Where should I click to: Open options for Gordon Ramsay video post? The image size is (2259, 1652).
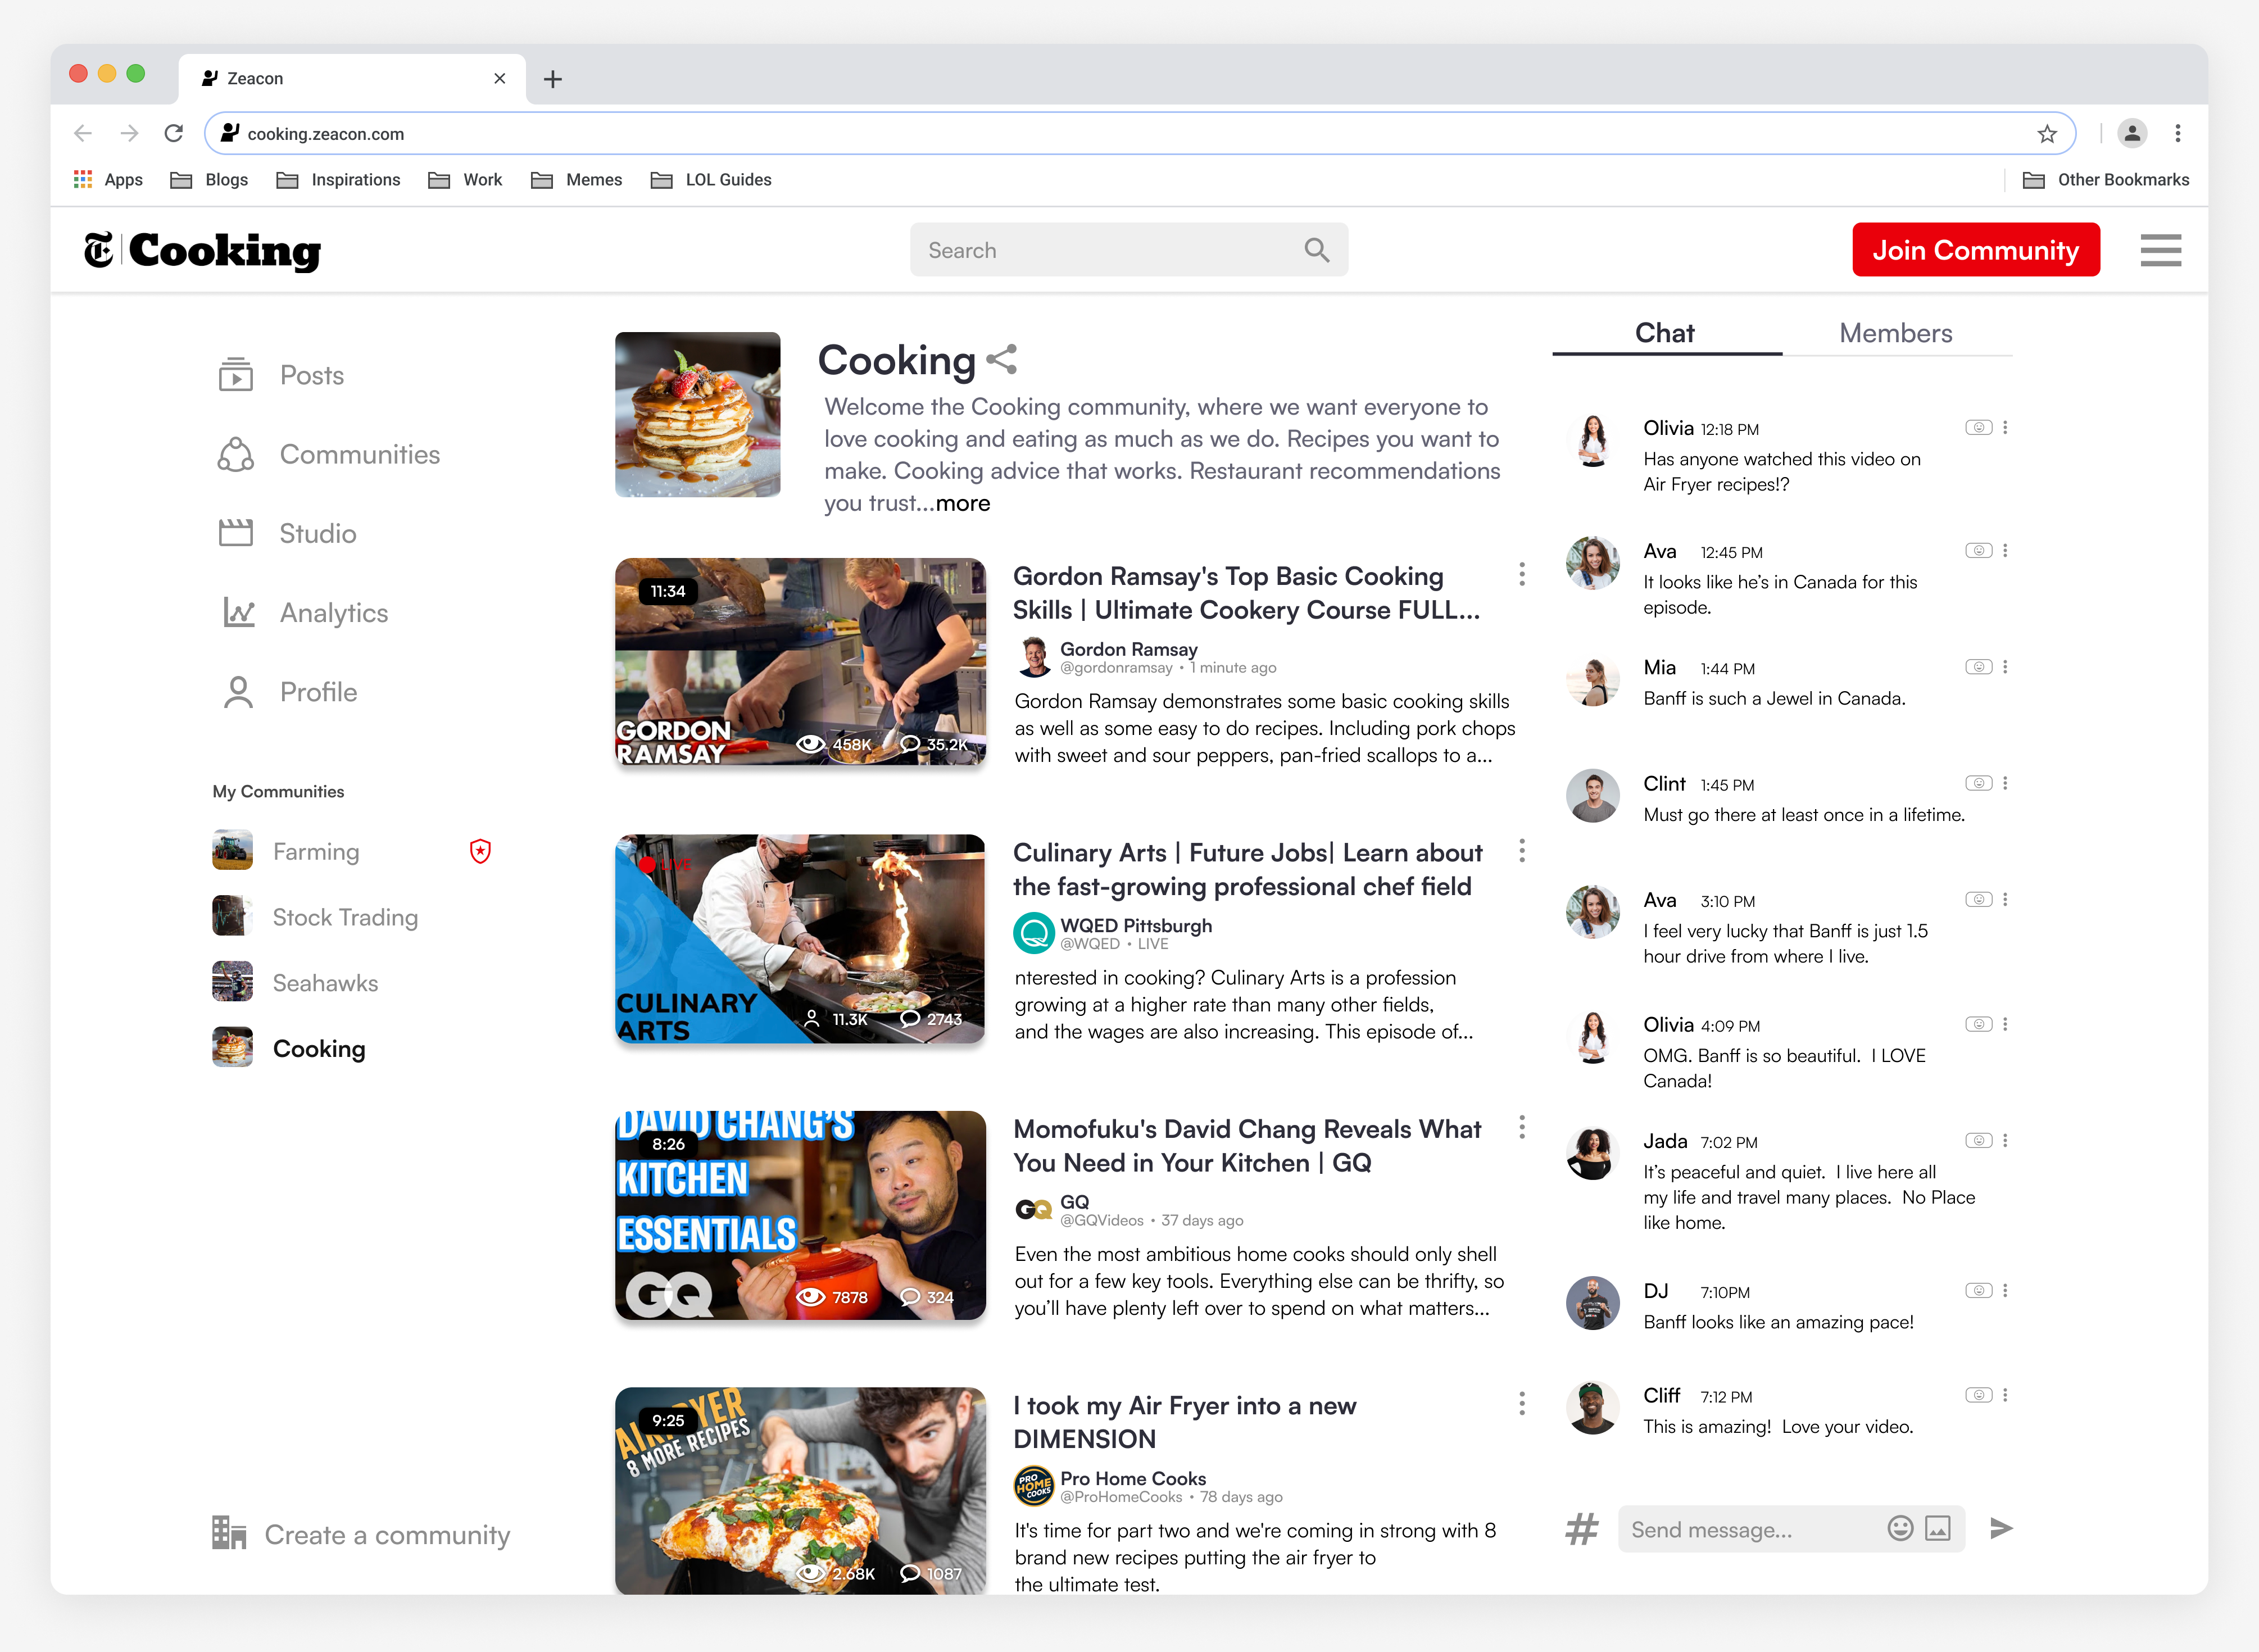[1522, 574]
